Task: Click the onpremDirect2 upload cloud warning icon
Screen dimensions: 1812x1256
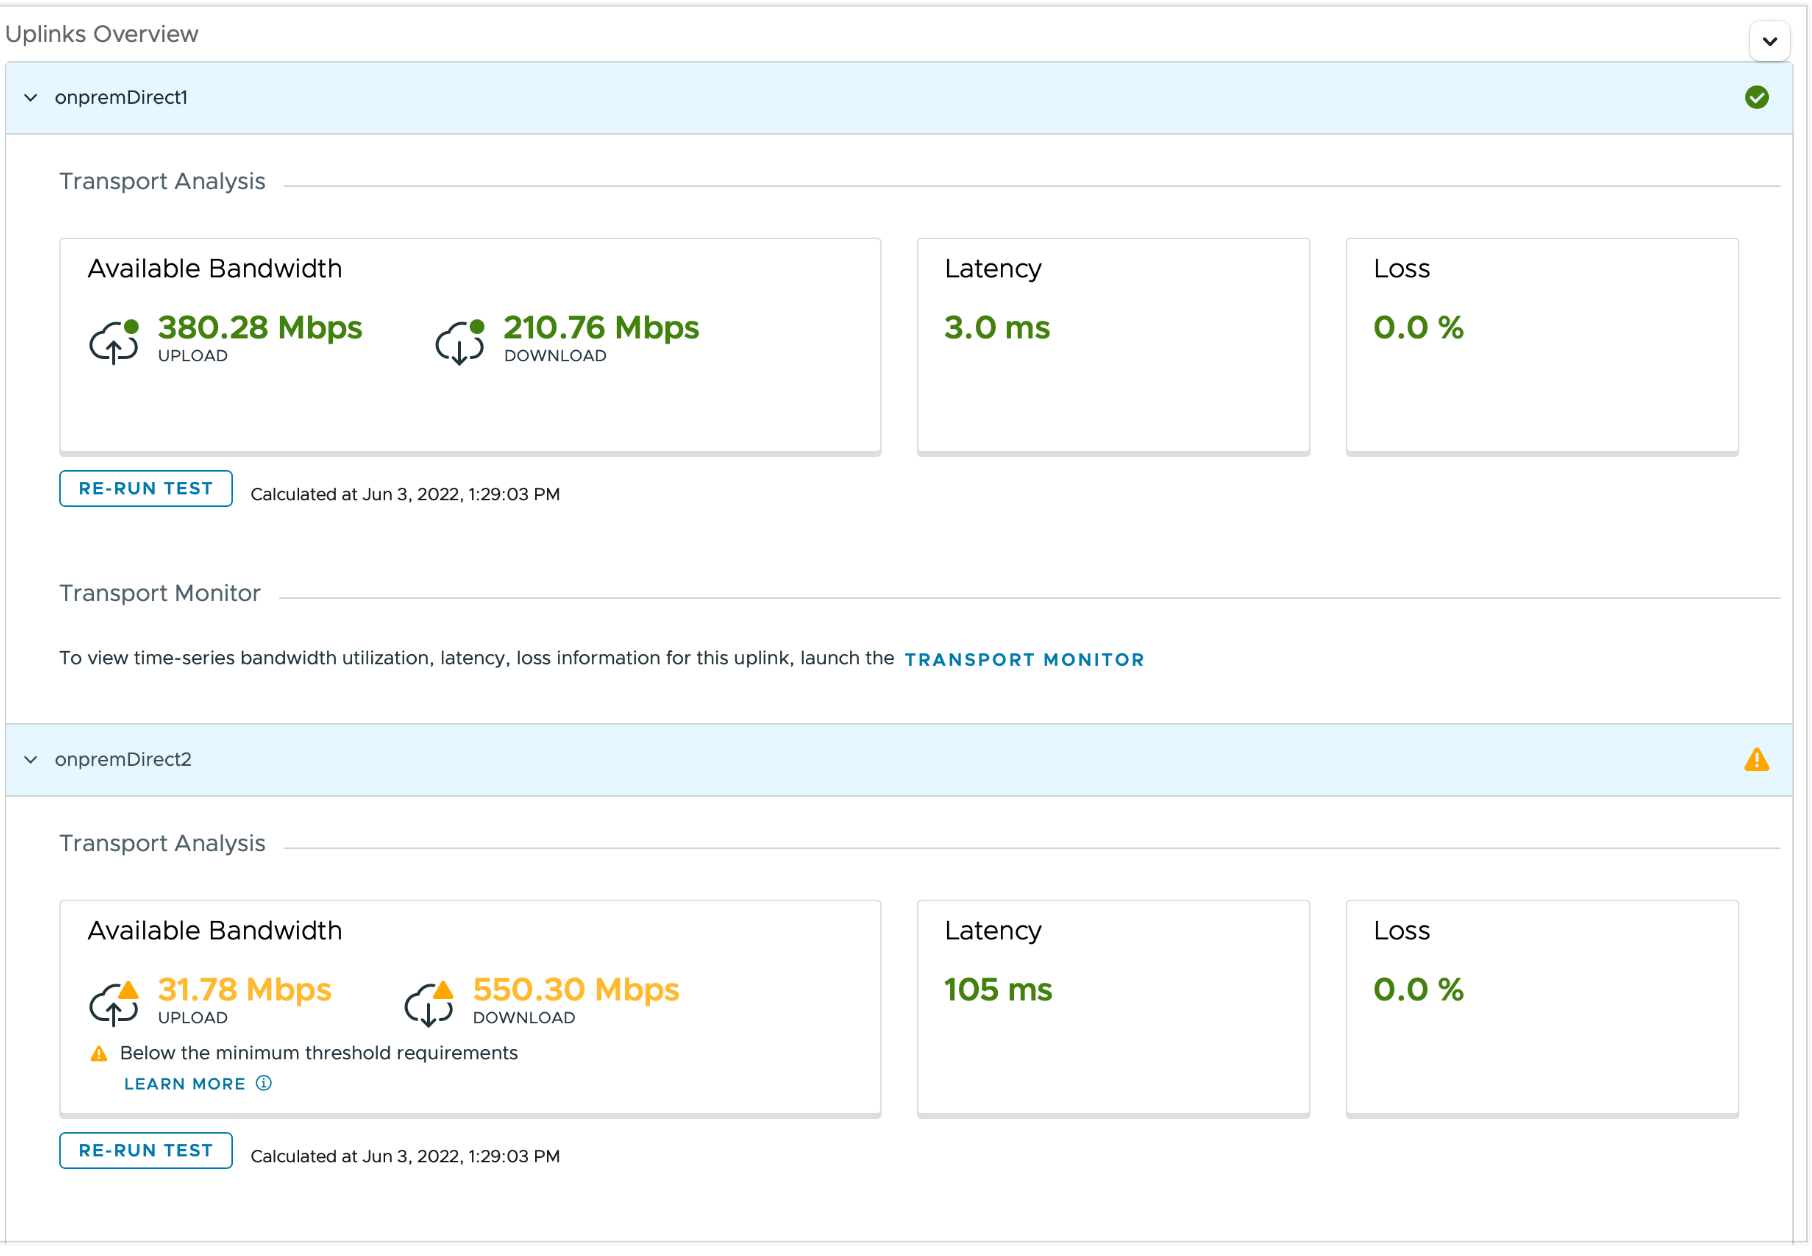Action: pyautogui.click(x=114, y=1004)
